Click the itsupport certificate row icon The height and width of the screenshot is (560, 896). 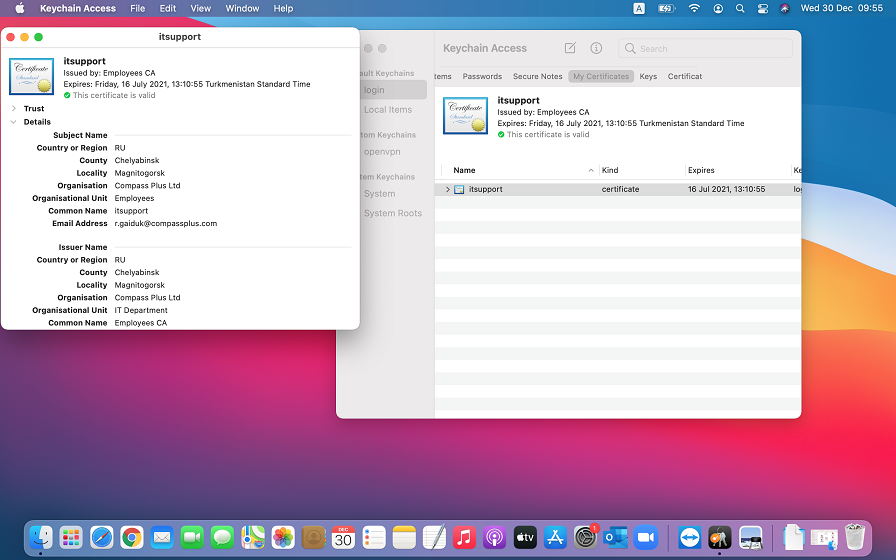tap(459, 189)
